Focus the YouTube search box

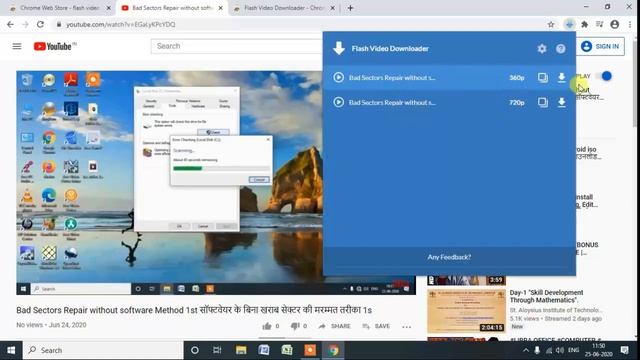click(x=237, y=46)
